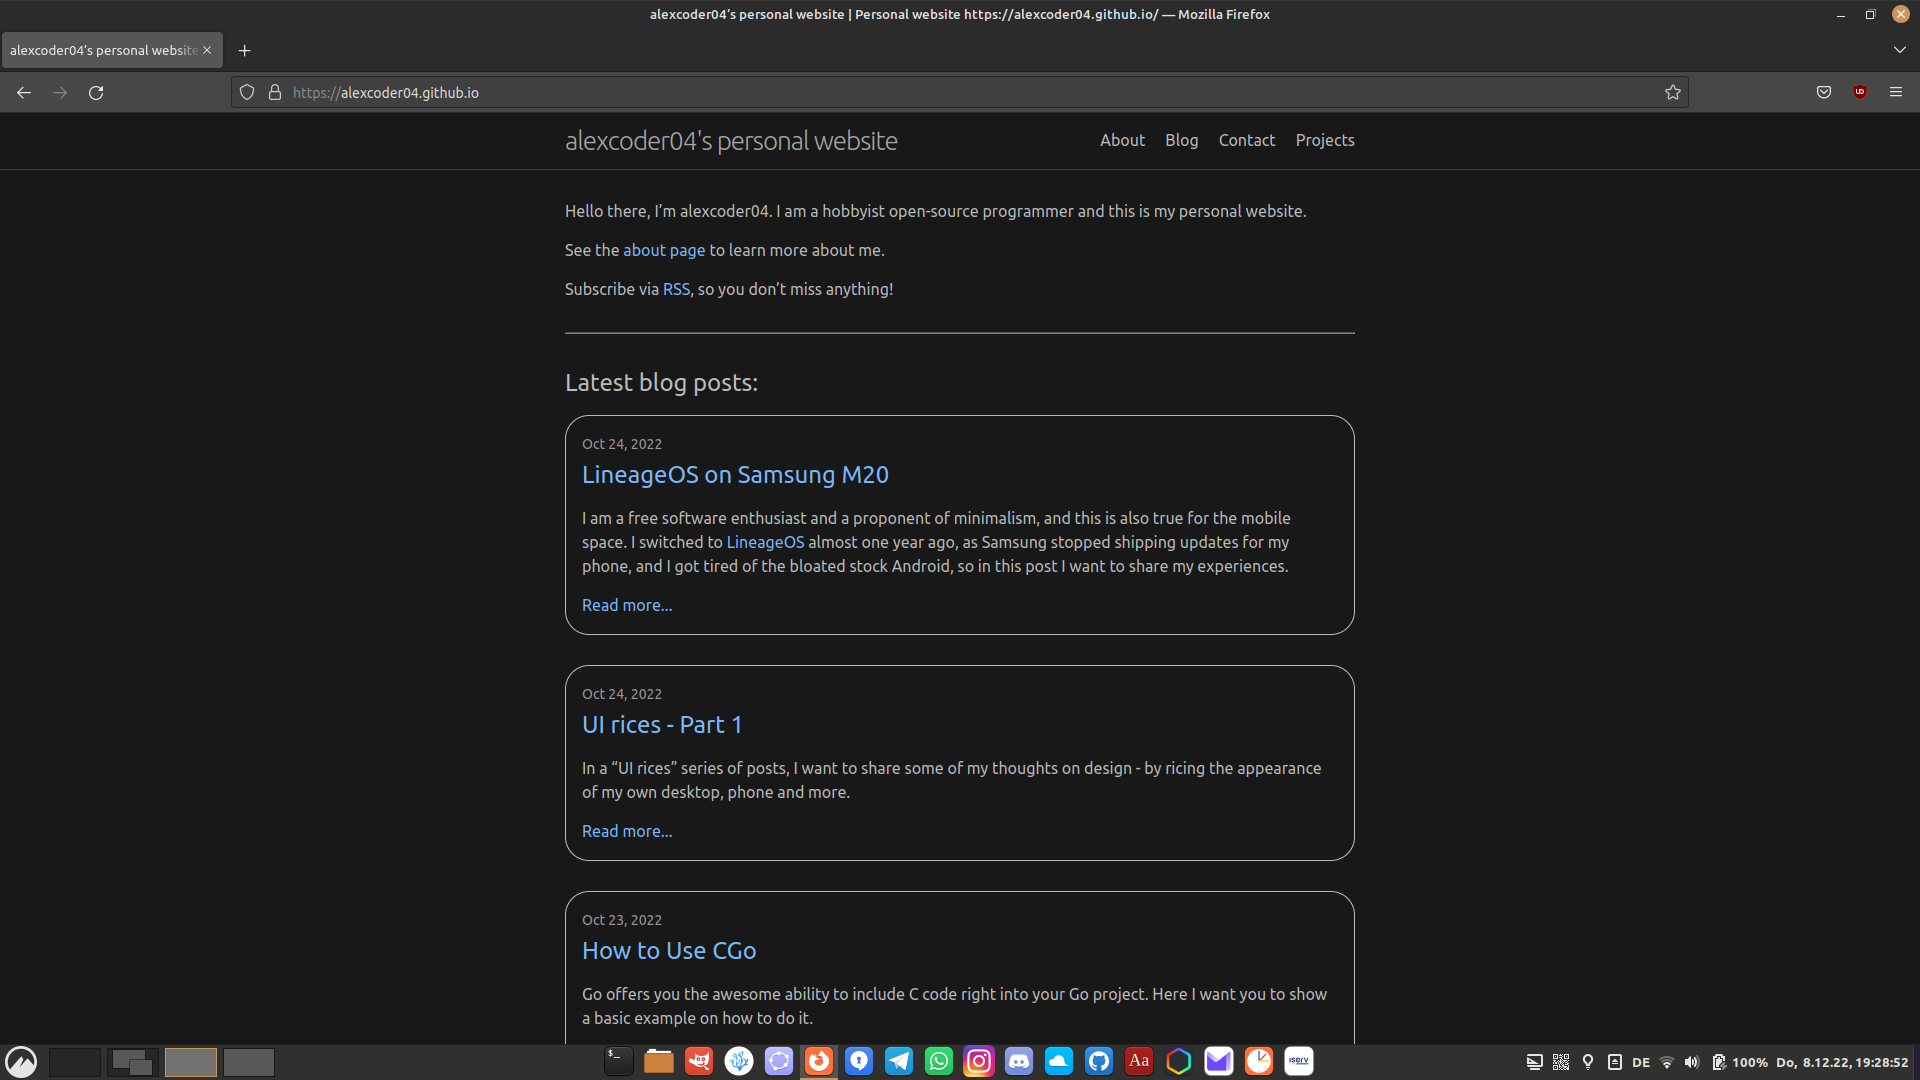Image resolution: width=1920 pixels, height=1080 pixels.
Task: Launch the purple ring icon app in the taskbar
Action: pyautogui.click(x=779, y=1061)
